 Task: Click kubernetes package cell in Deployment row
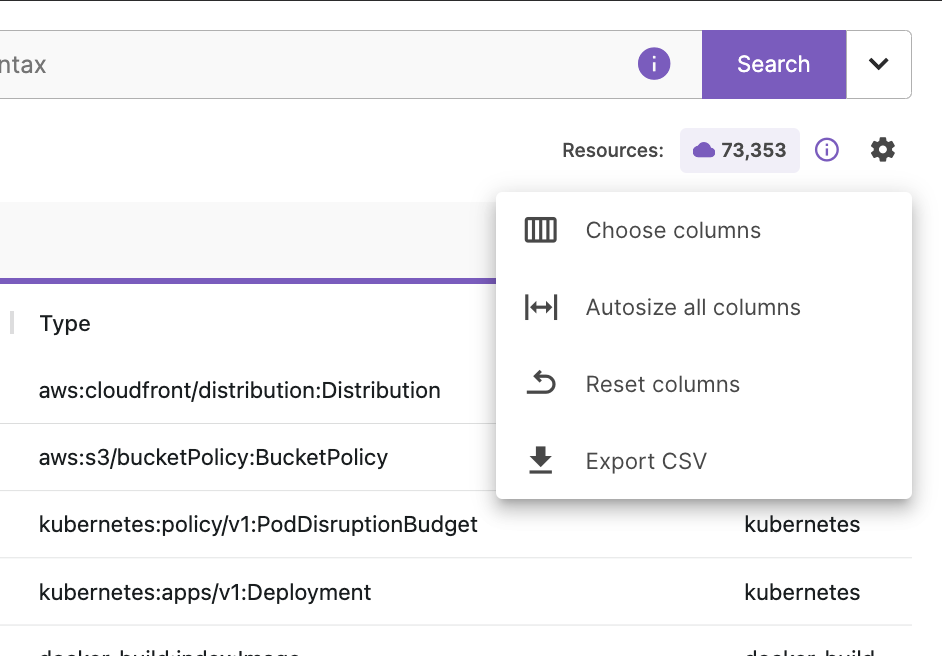click(802, 592)
